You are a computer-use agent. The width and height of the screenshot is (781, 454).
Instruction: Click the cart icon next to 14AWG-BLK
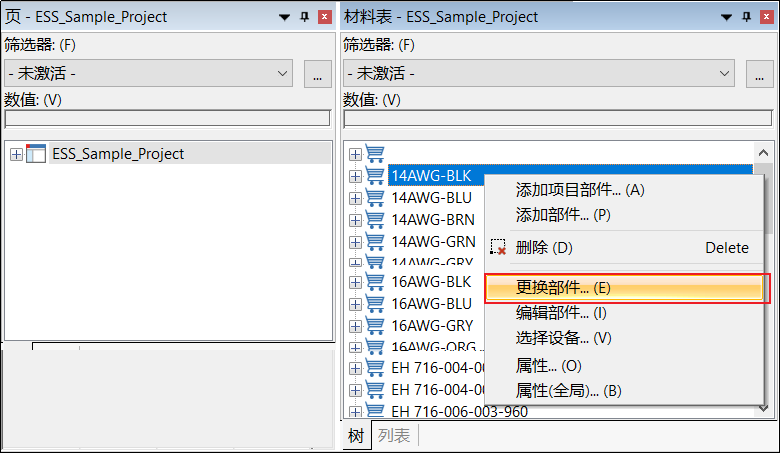(x=376, y=176)
